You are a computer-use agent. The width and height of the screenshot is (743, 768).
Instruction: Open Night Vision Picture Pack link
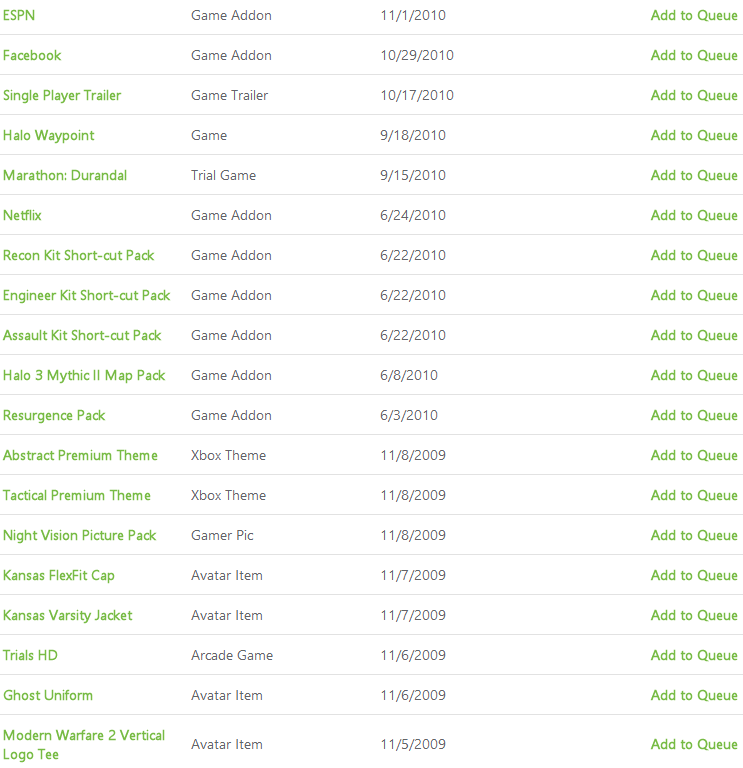pos(79,536)
